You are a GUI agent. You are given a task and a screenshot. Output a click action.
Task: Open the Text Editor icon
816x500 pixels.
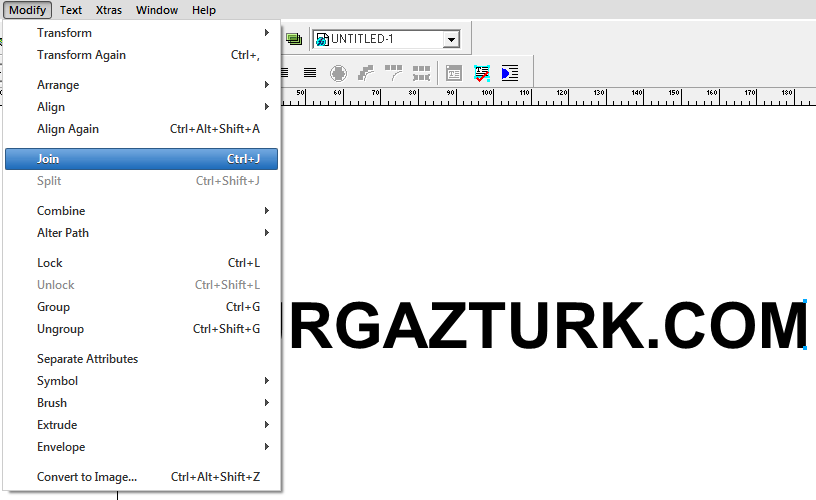point(454,73)
